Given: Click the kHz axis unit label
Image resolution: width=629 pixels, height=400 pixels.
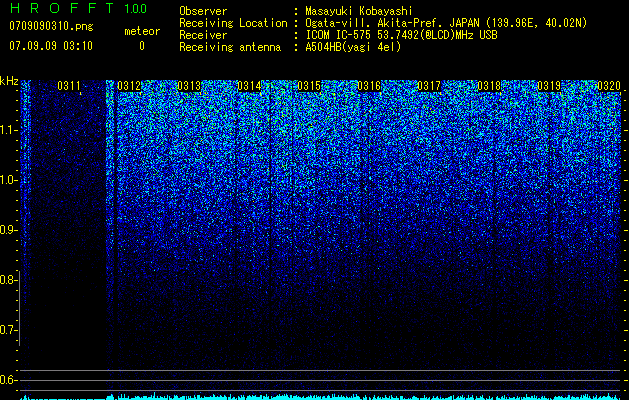Looking at the screenshot, I should pos(9,81).
